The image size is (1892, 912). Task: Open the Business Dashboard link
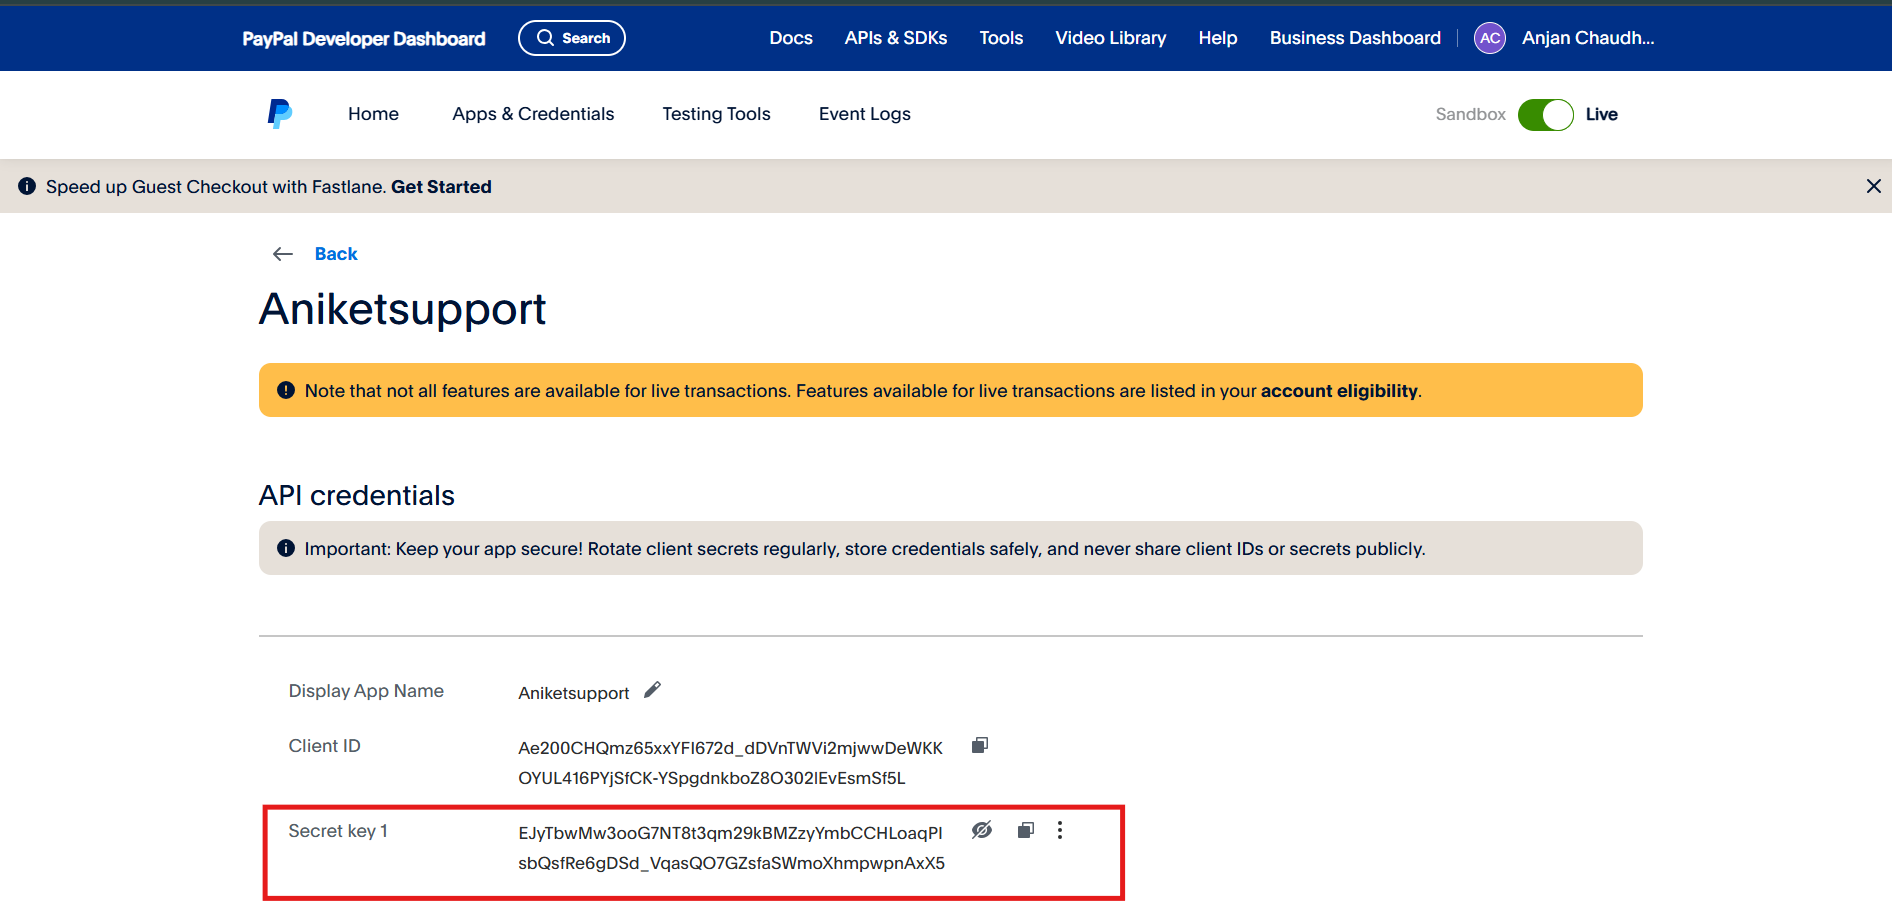[1355, 38]
